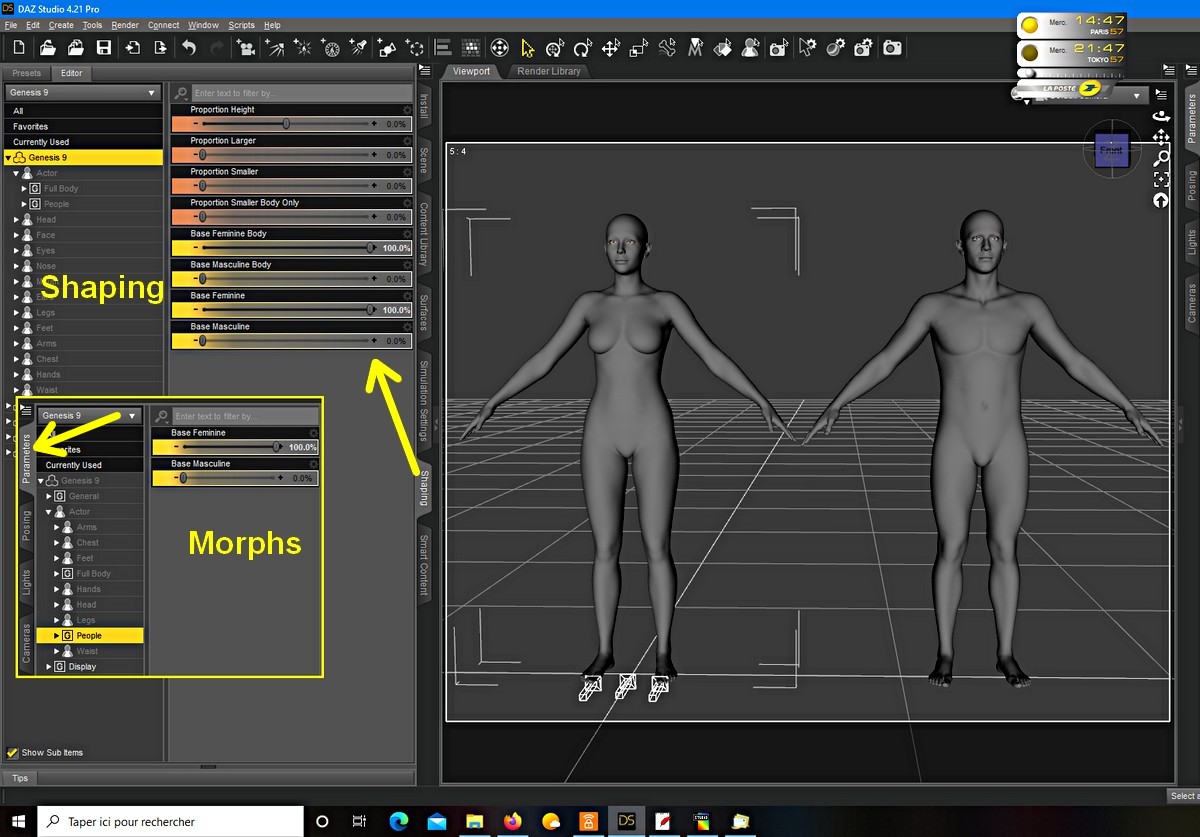Click the Base Feminine Body slider
The height and width of the screenshot is (837, 1200).
291,248
